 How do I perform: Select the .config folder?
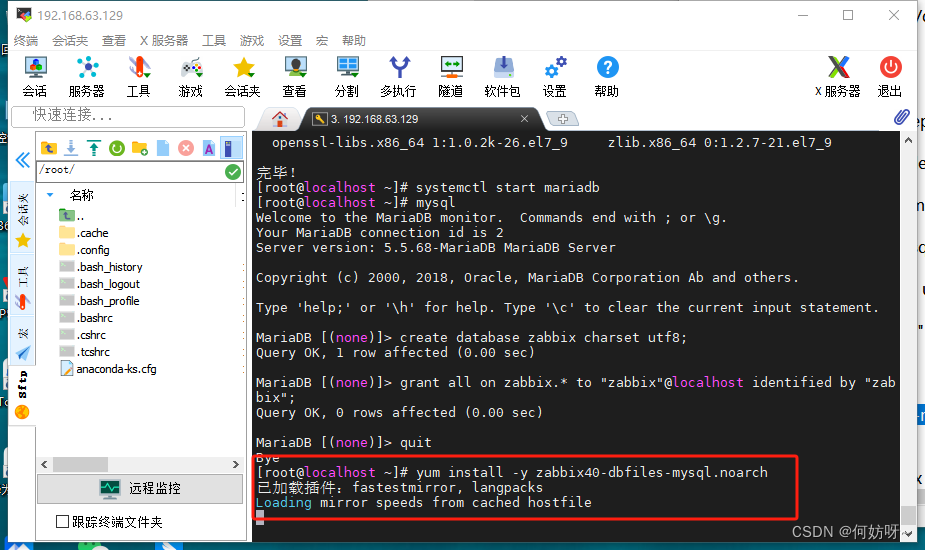(84, 250)
